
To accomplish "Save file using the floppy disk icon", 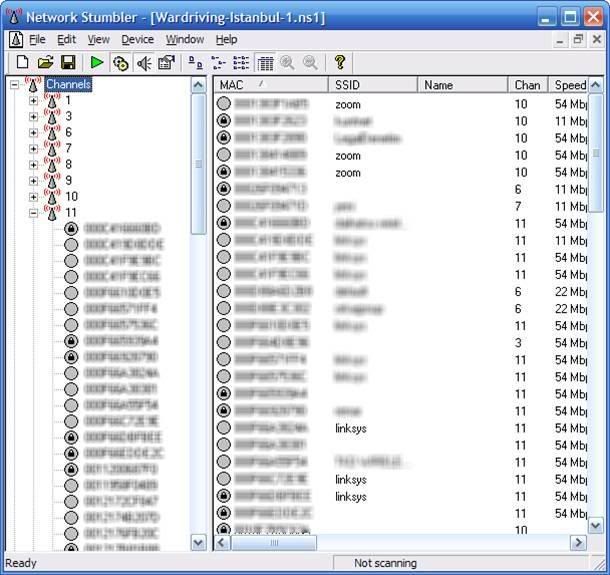I will coord(68,62).
